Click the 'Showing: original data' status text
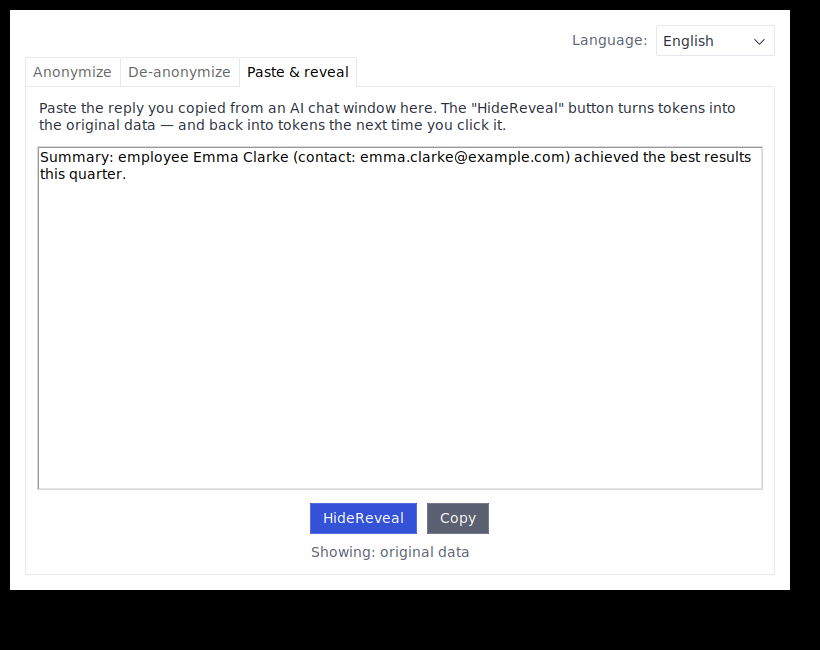This screenshot has width=820, height=650. coord(390,552)
